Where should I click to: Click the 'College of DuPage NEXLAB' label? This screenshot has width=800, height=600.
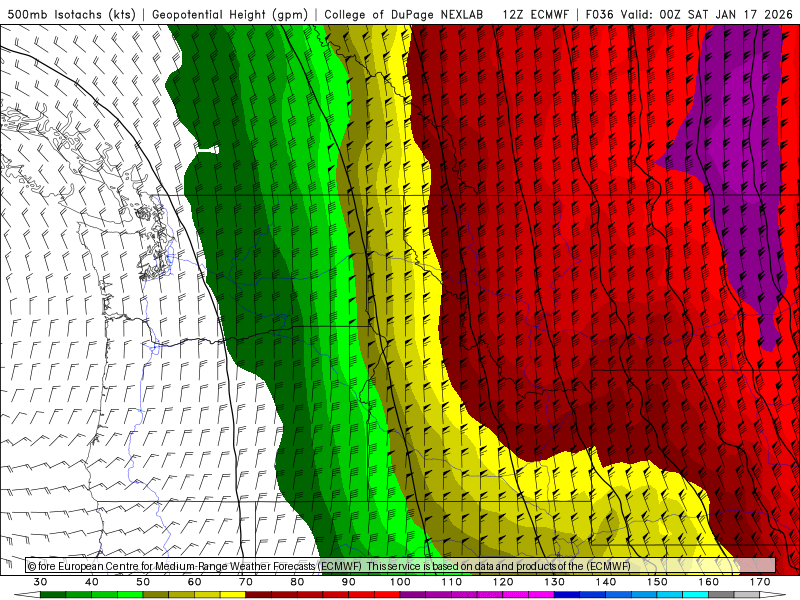pos(404,14)
